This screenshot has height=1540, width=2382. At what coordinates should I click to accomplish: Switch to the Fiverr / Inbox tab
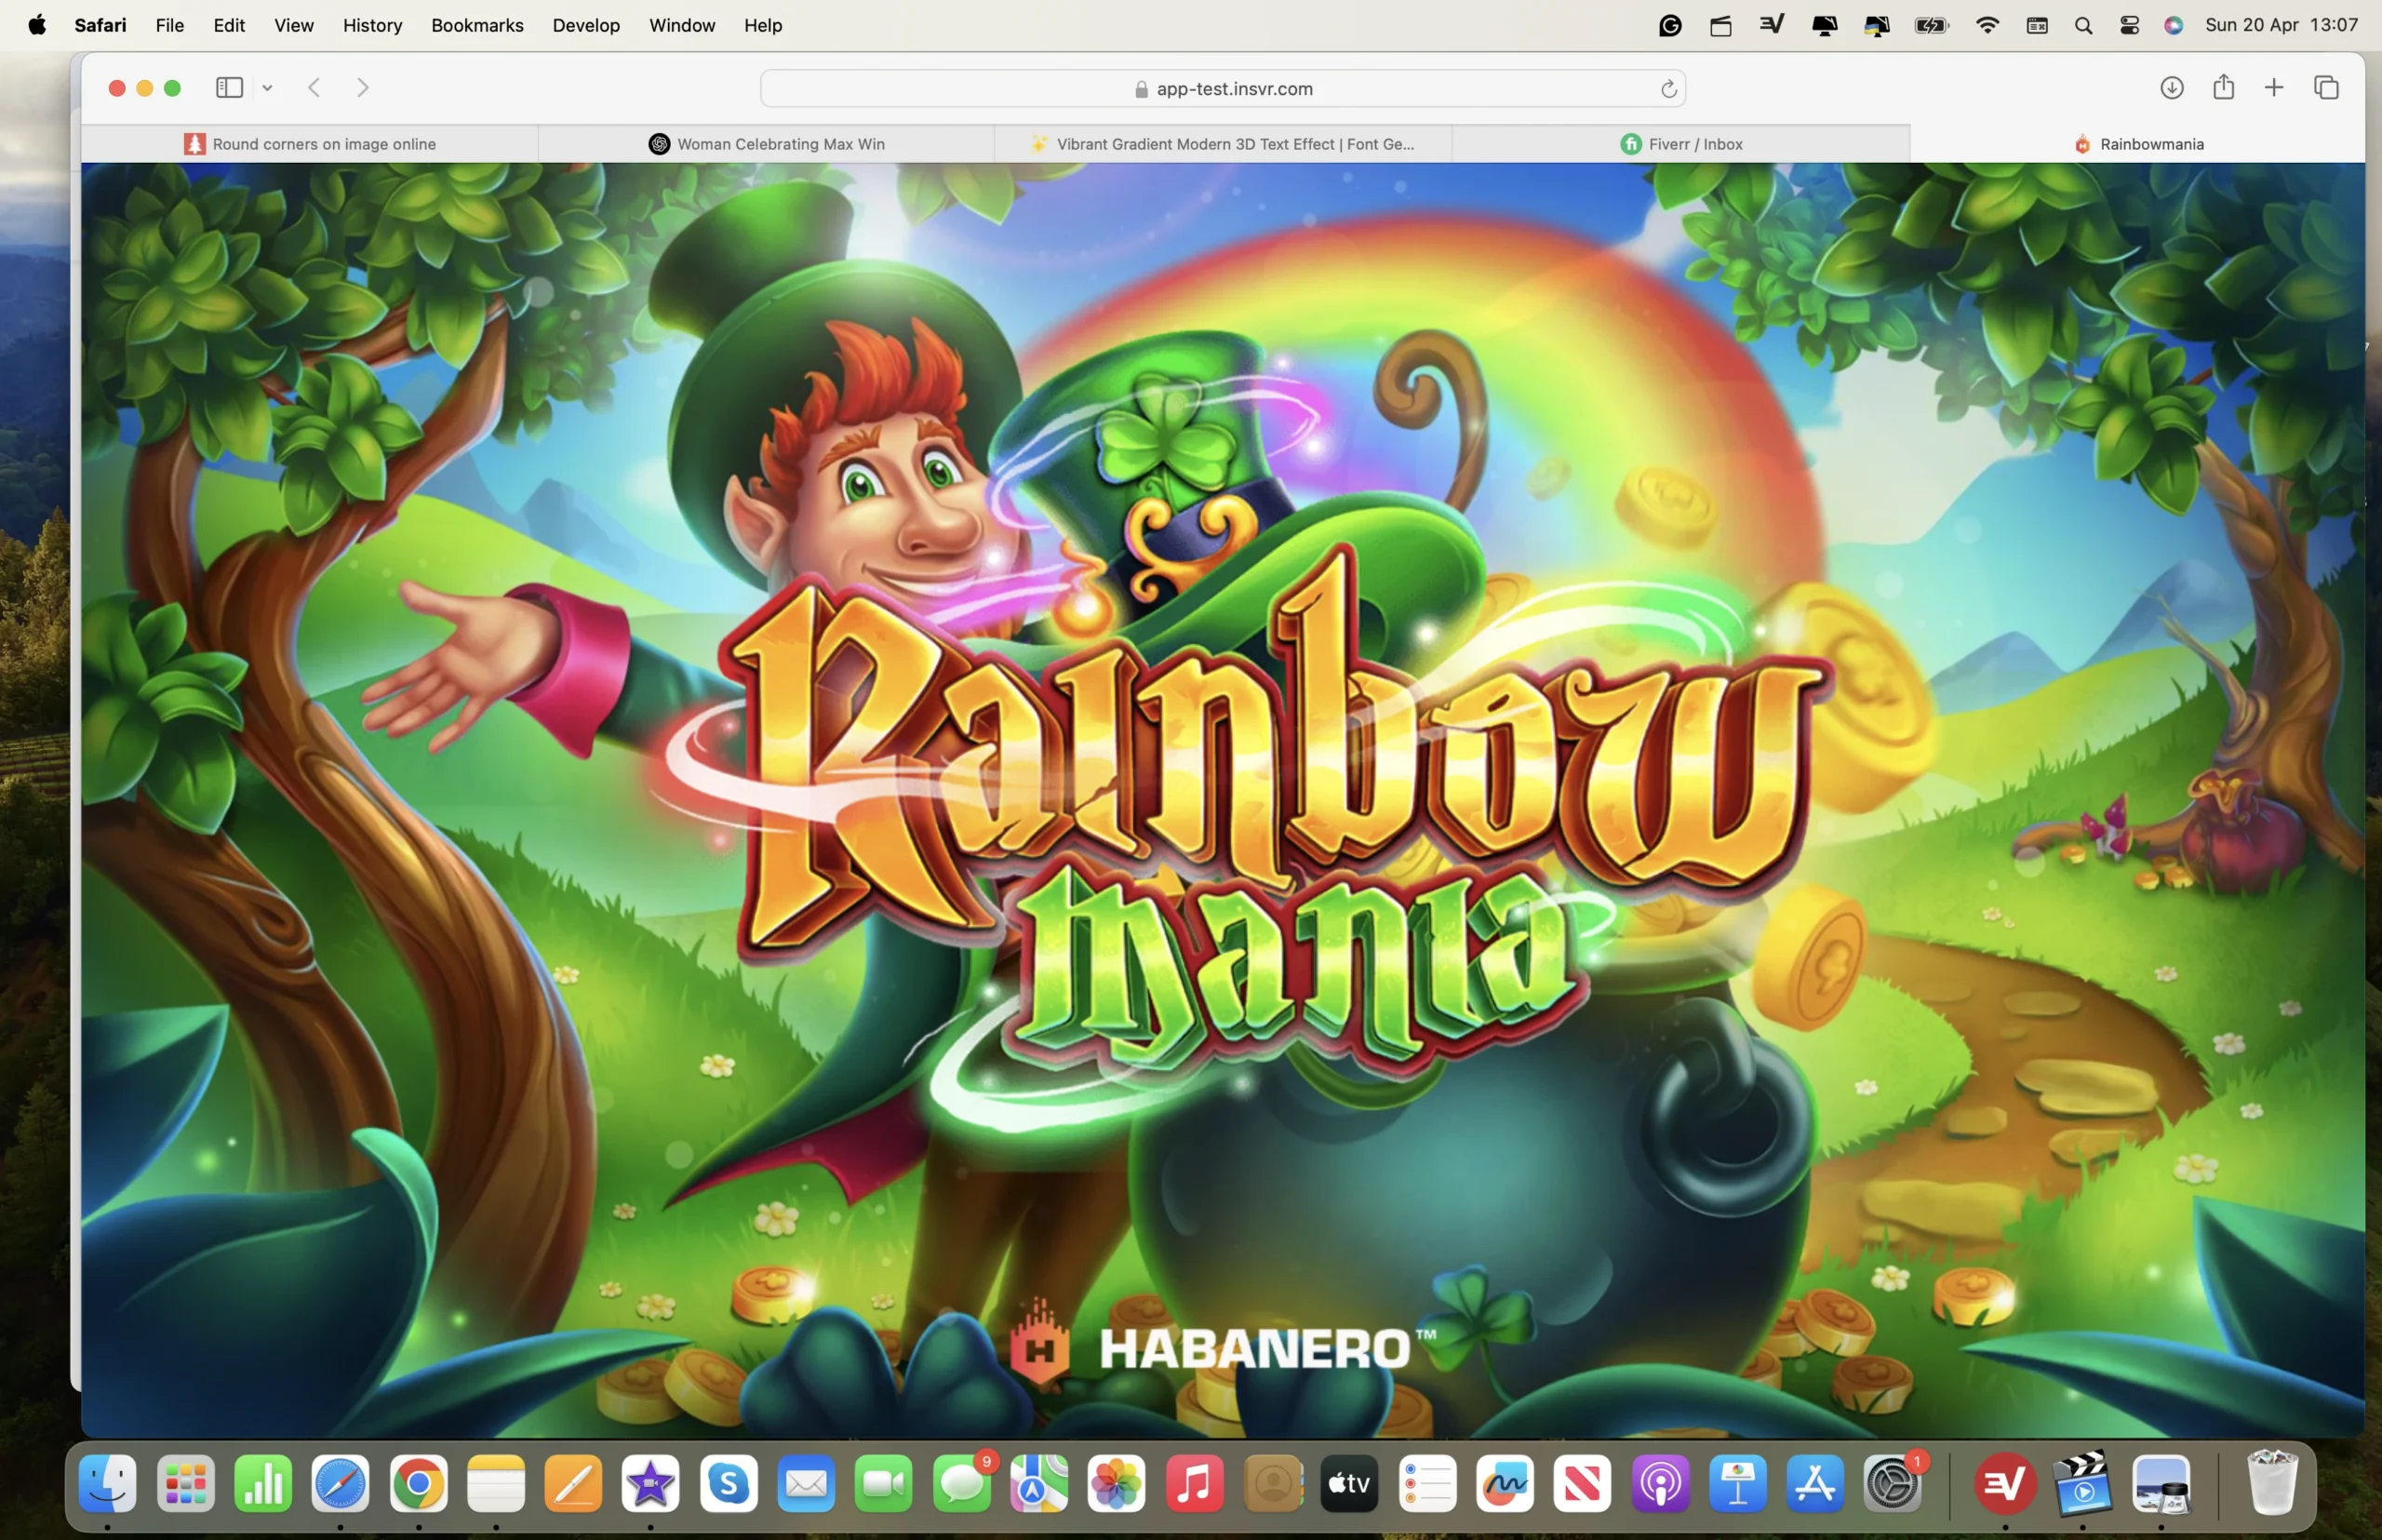coord(1681,144)
